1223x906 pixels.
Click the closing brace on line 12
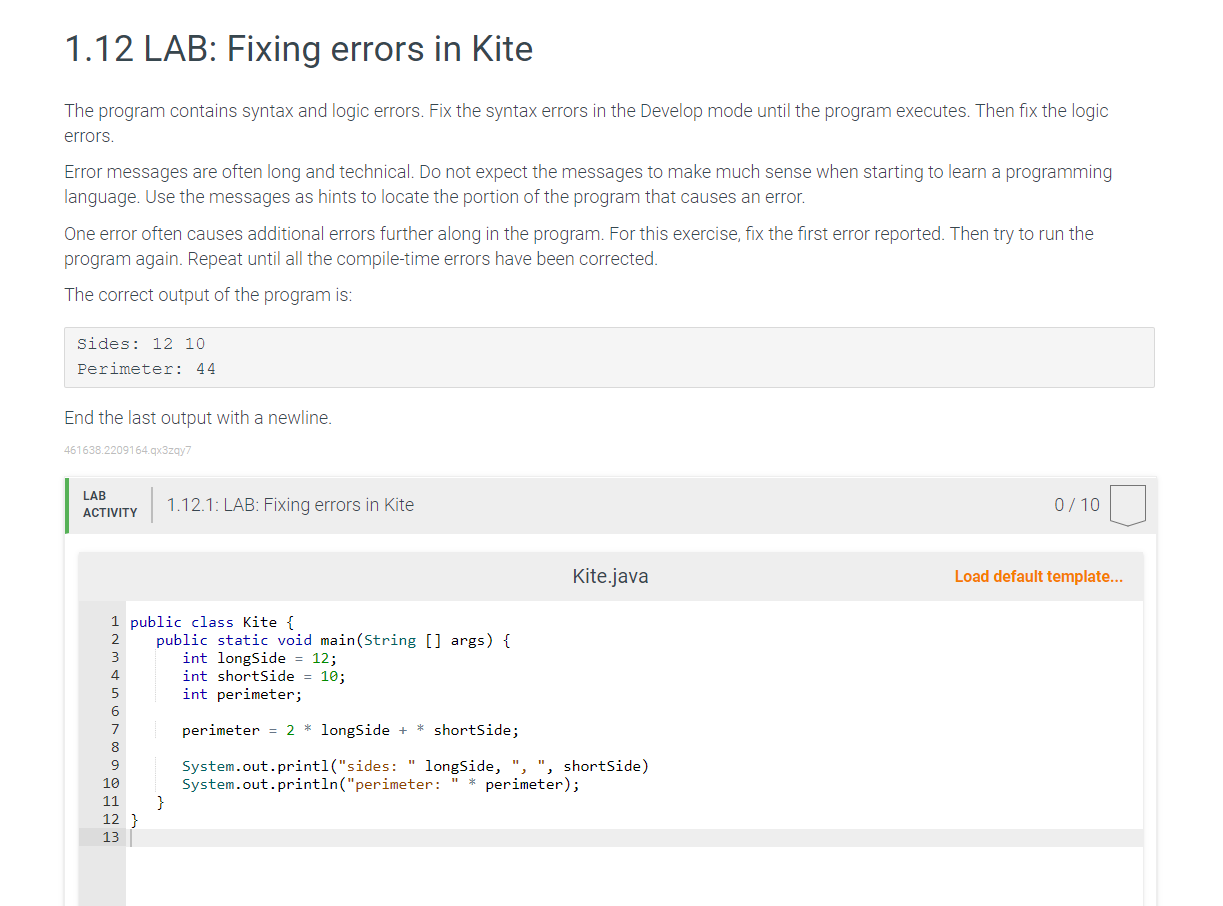coord(133,819)
